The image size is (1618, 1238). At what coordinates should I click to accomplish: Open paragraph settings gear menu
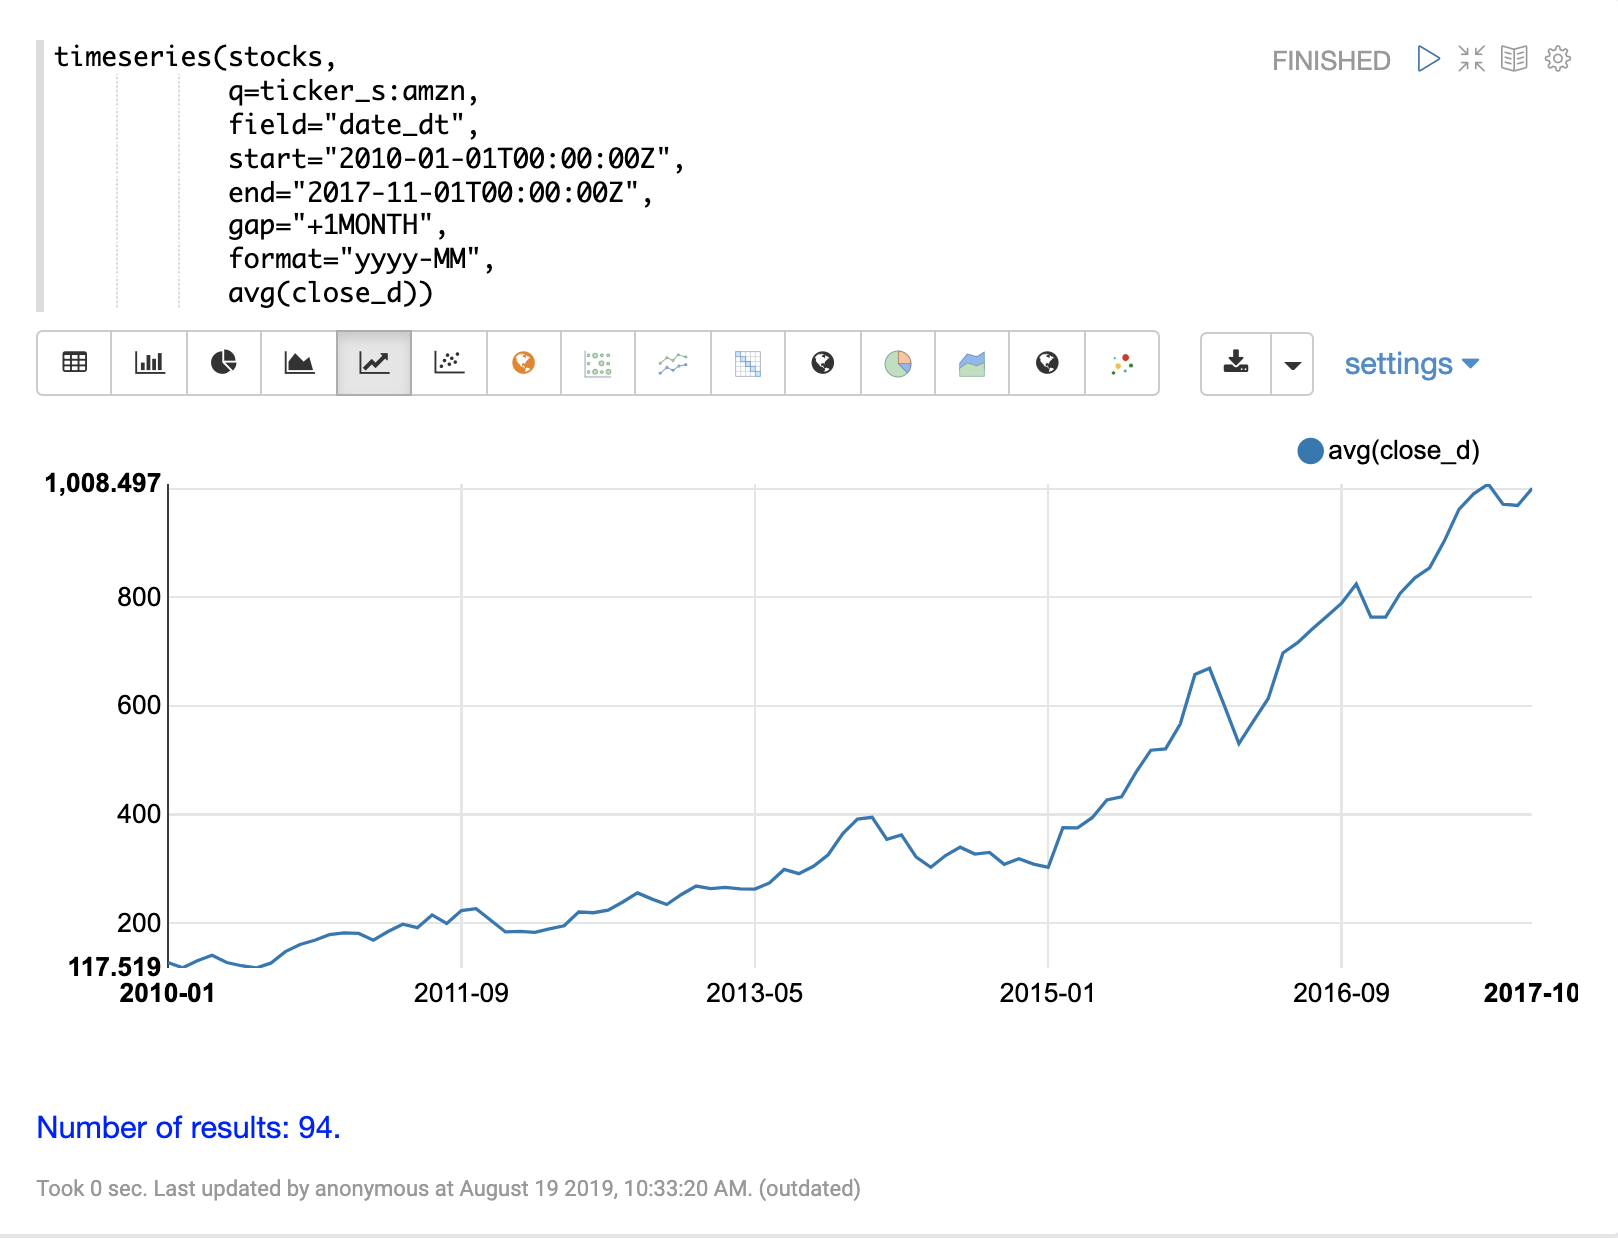[1557, 59]
